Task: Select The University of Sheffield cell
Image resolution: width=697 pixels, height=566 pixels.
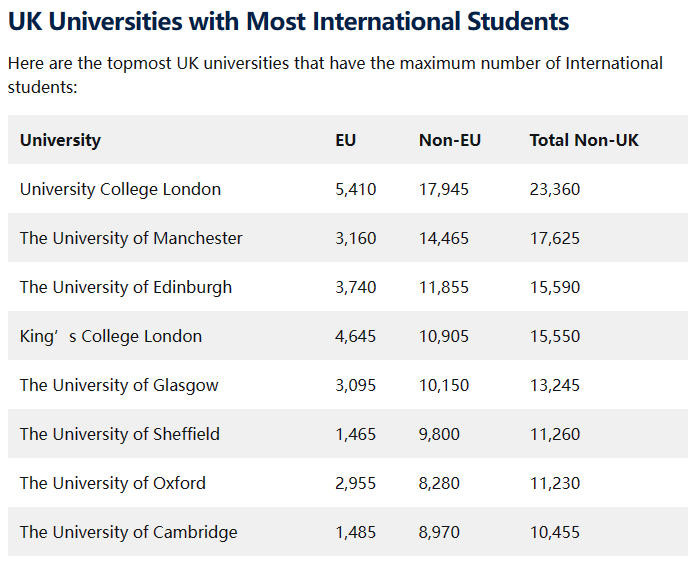Action: click(x=119, y=434)
